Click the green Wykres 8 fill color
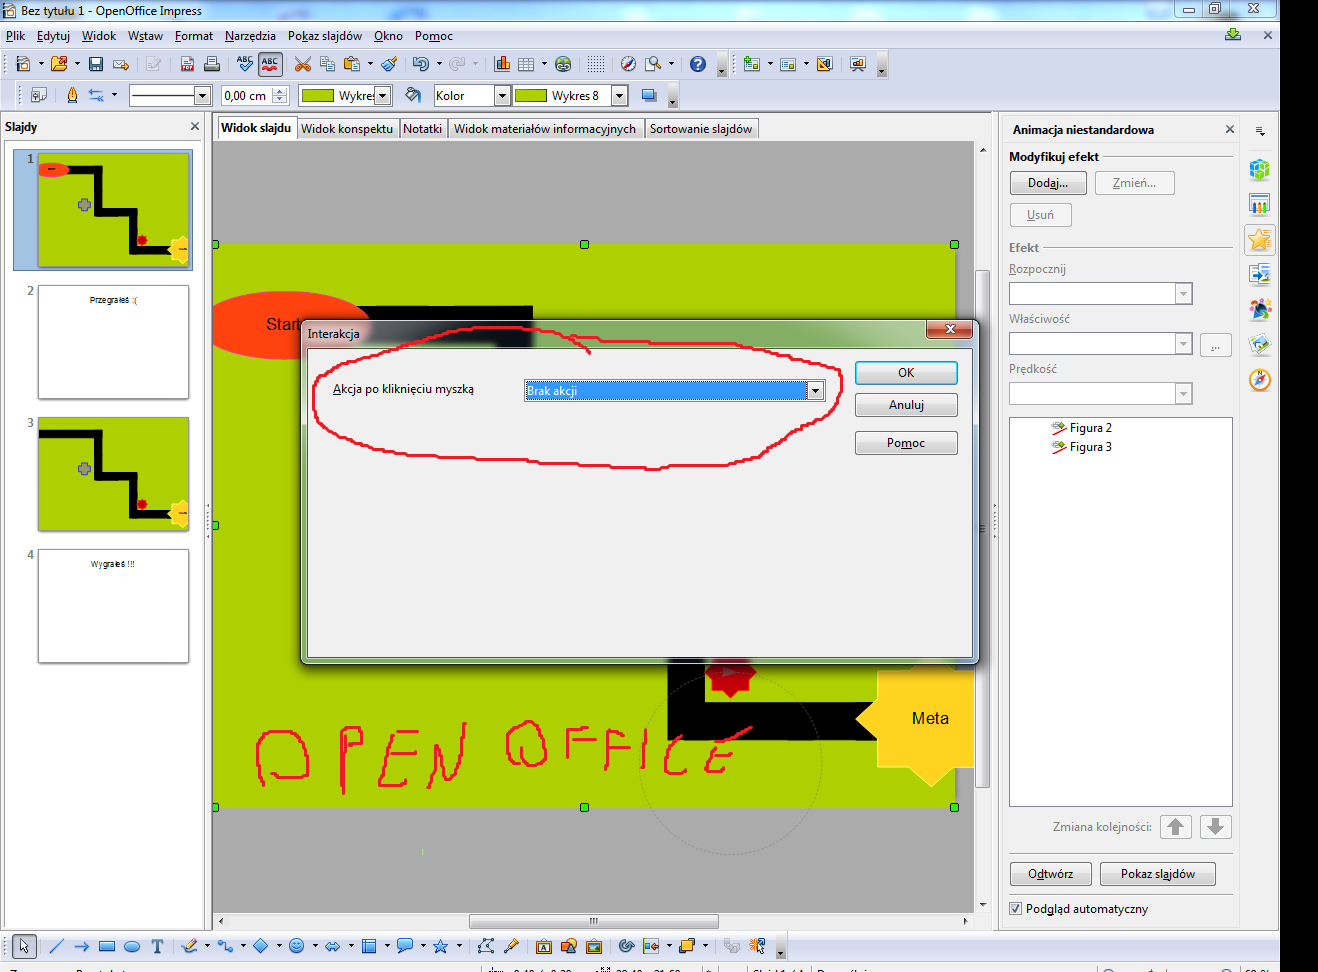 pyautogui.click(x=530, y=96)
